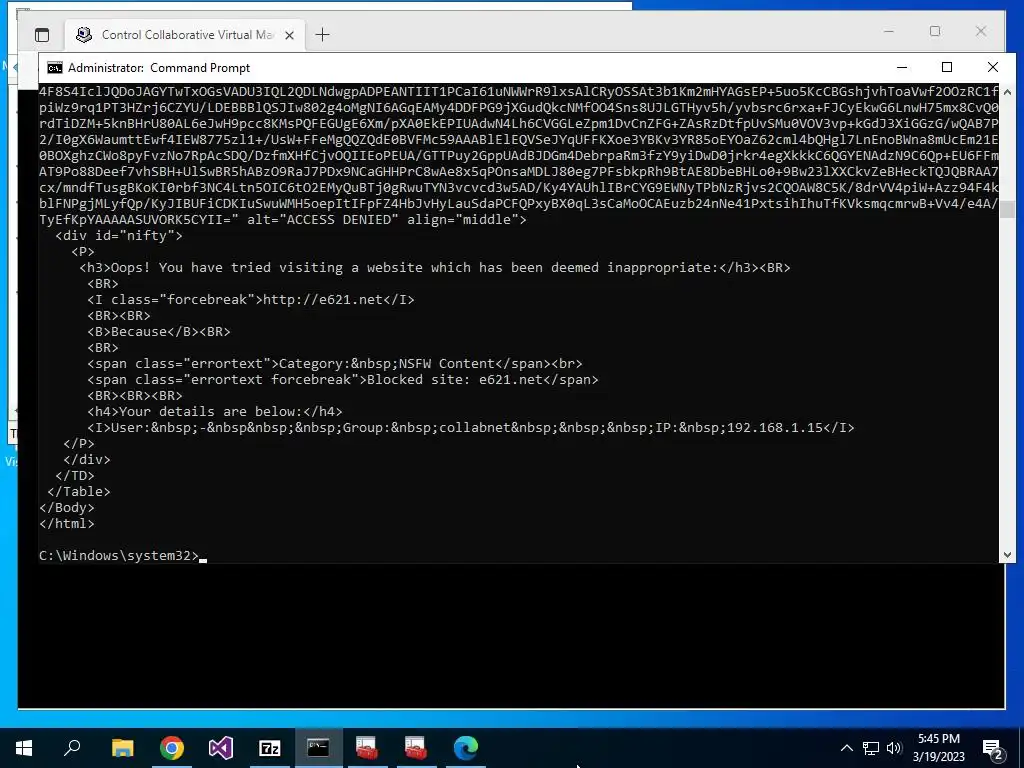Click scroll down arrow in Command Prompt

(x=1007, y=555)
